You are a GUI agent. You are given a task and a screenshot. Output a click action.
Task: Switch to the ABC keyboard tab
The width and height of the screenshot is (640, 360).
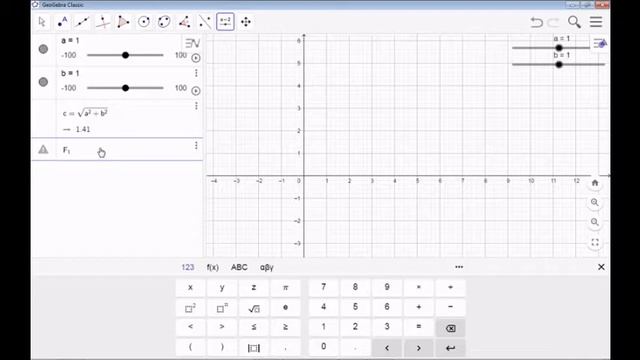tap(239, 267)
